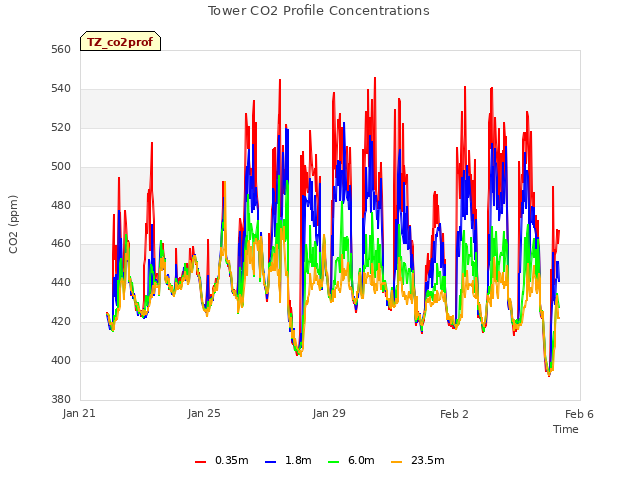Viewport: 640px width, 480px height.
Task: Click the blue 1.8m legend swatch
Action: pos(270,462)
